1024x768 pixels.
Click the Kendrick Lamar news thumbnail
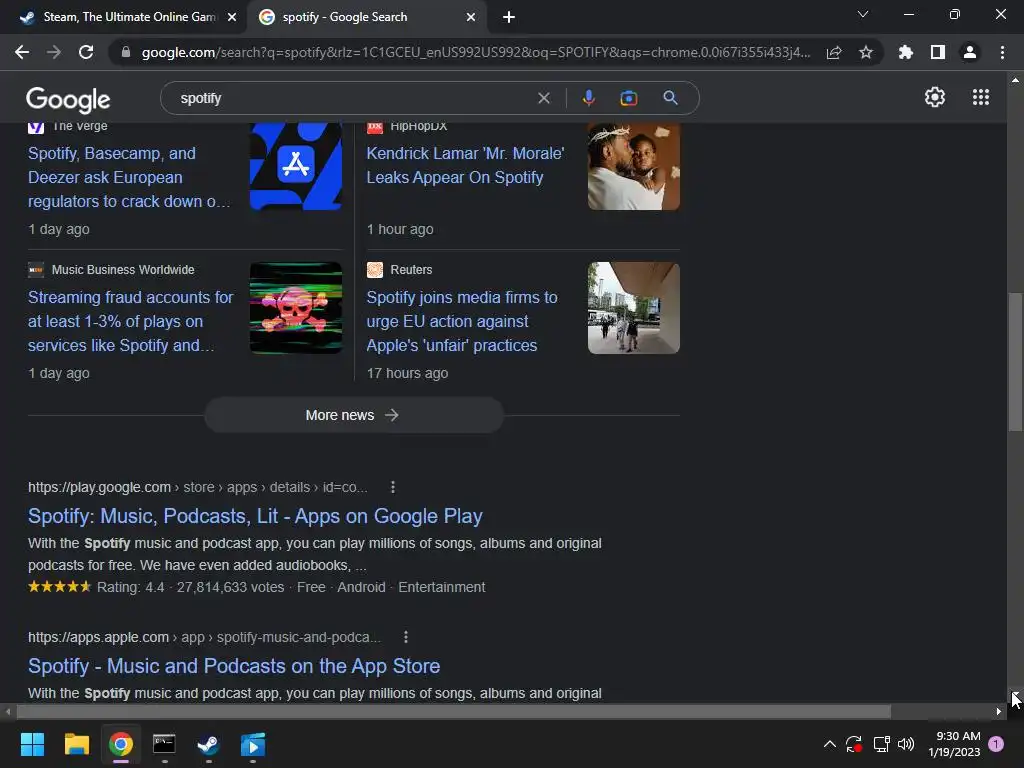pyautogui.click(x=633, y=167)
